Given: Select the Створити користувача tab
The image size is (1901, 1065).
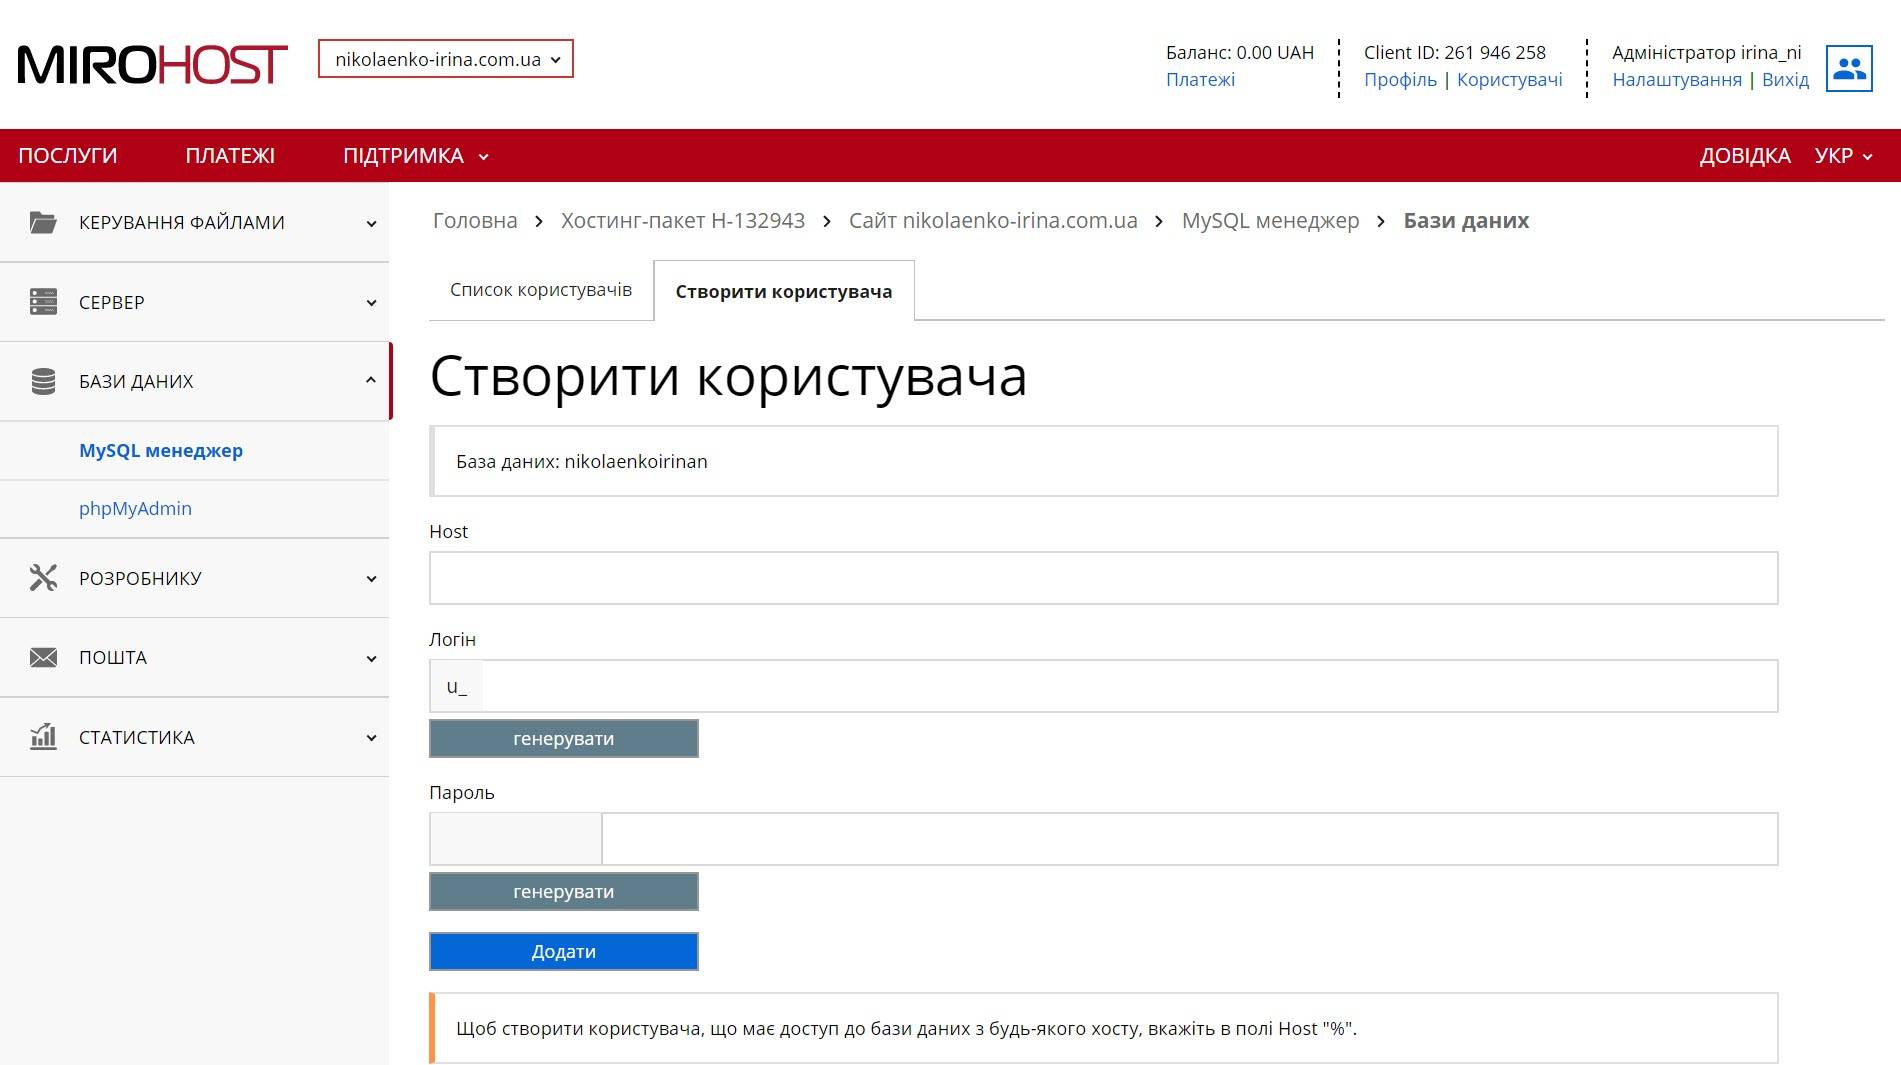Looking at the screenshot, I should (784, 291).
